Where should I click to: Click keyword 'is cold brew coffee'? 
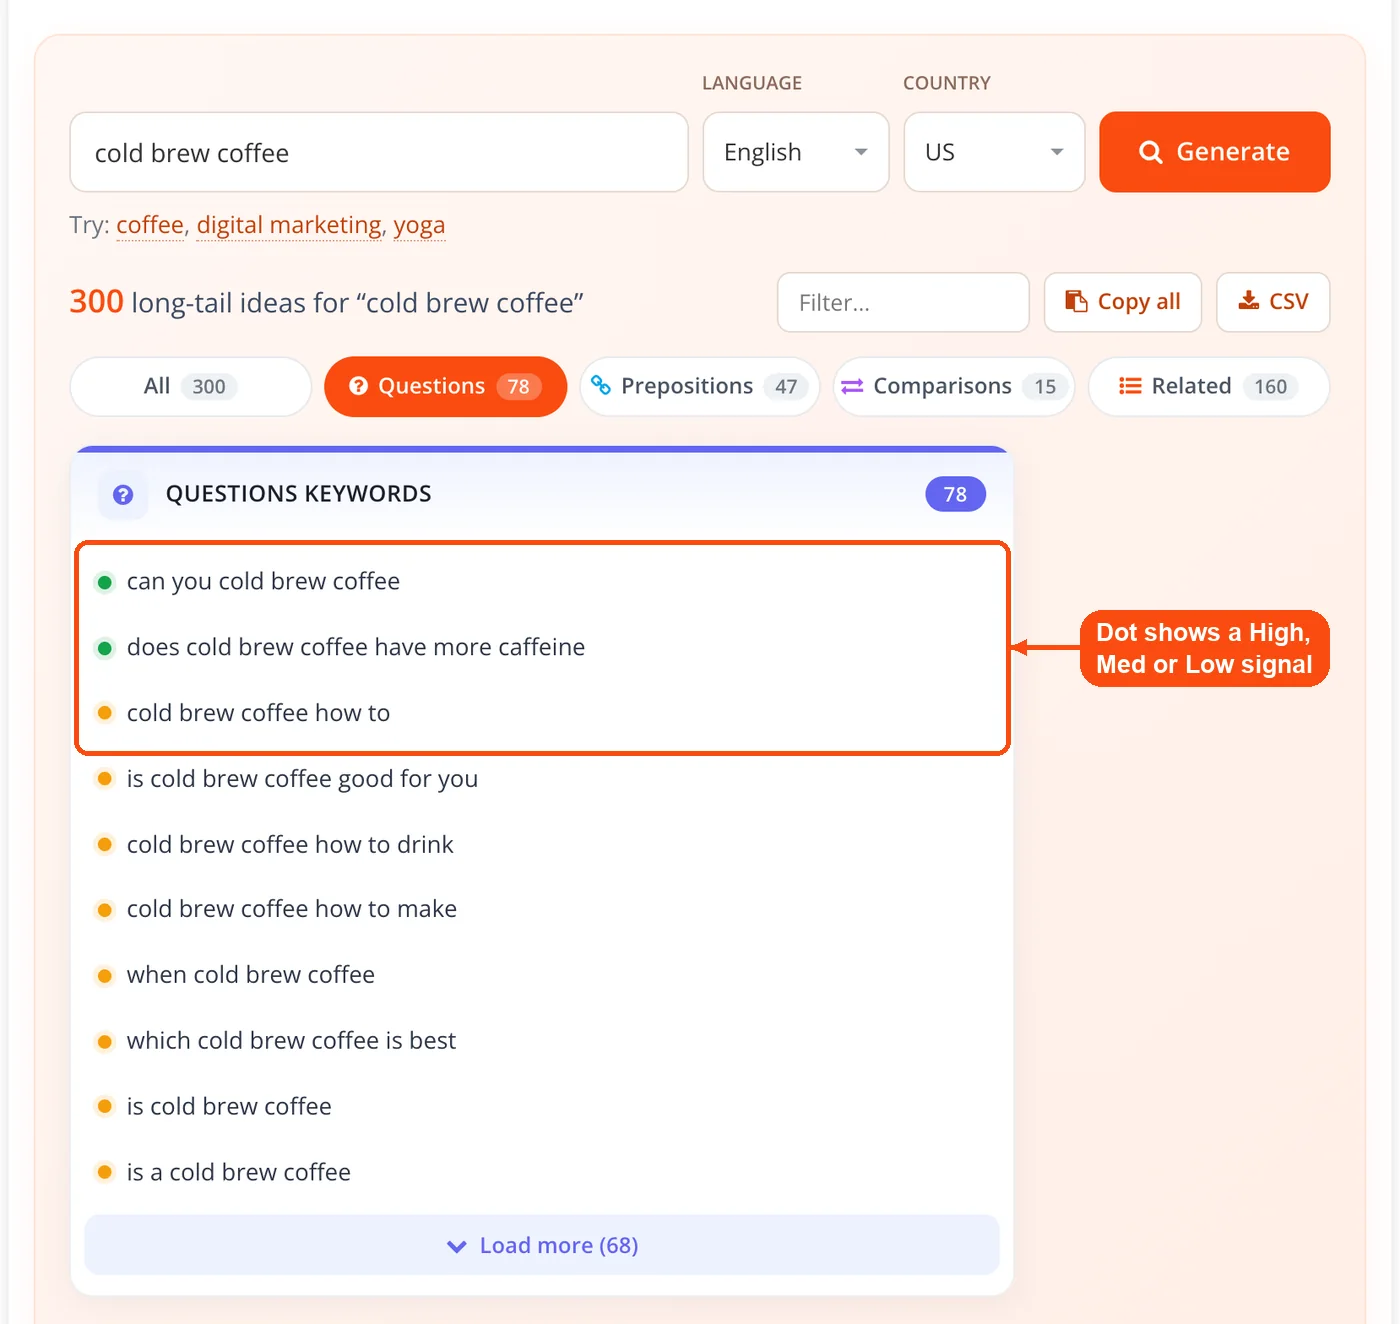[229, 1107]
